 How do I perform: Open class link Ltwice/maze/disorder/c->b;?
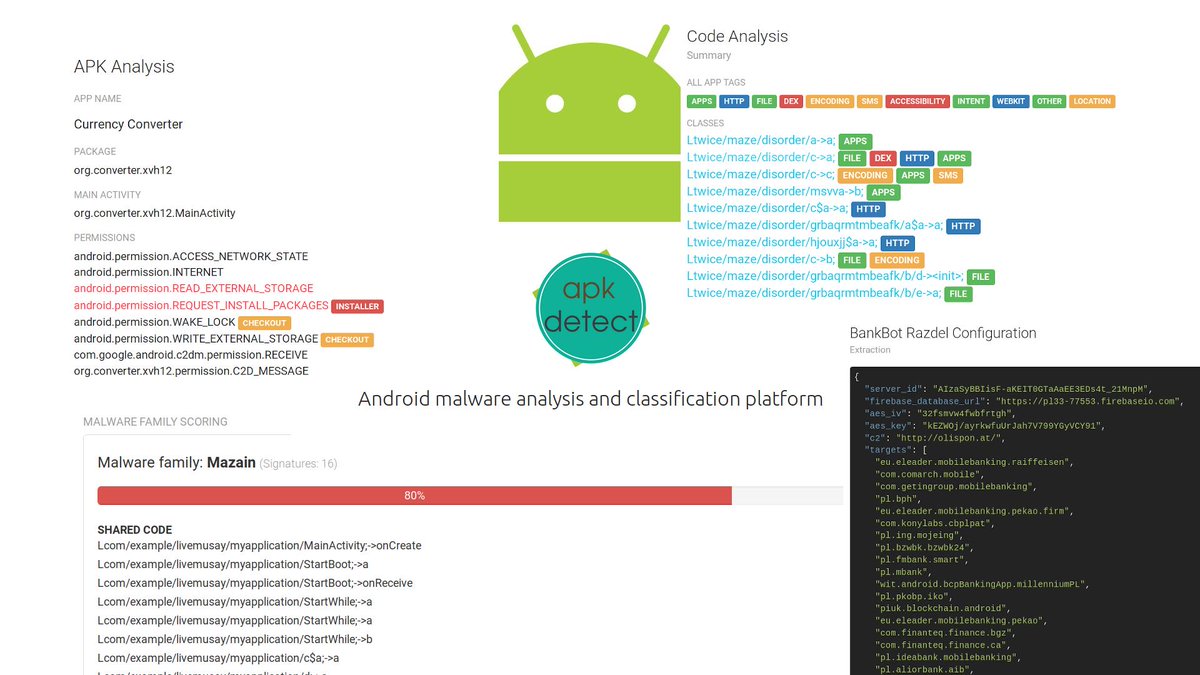(x=761, y=260)
